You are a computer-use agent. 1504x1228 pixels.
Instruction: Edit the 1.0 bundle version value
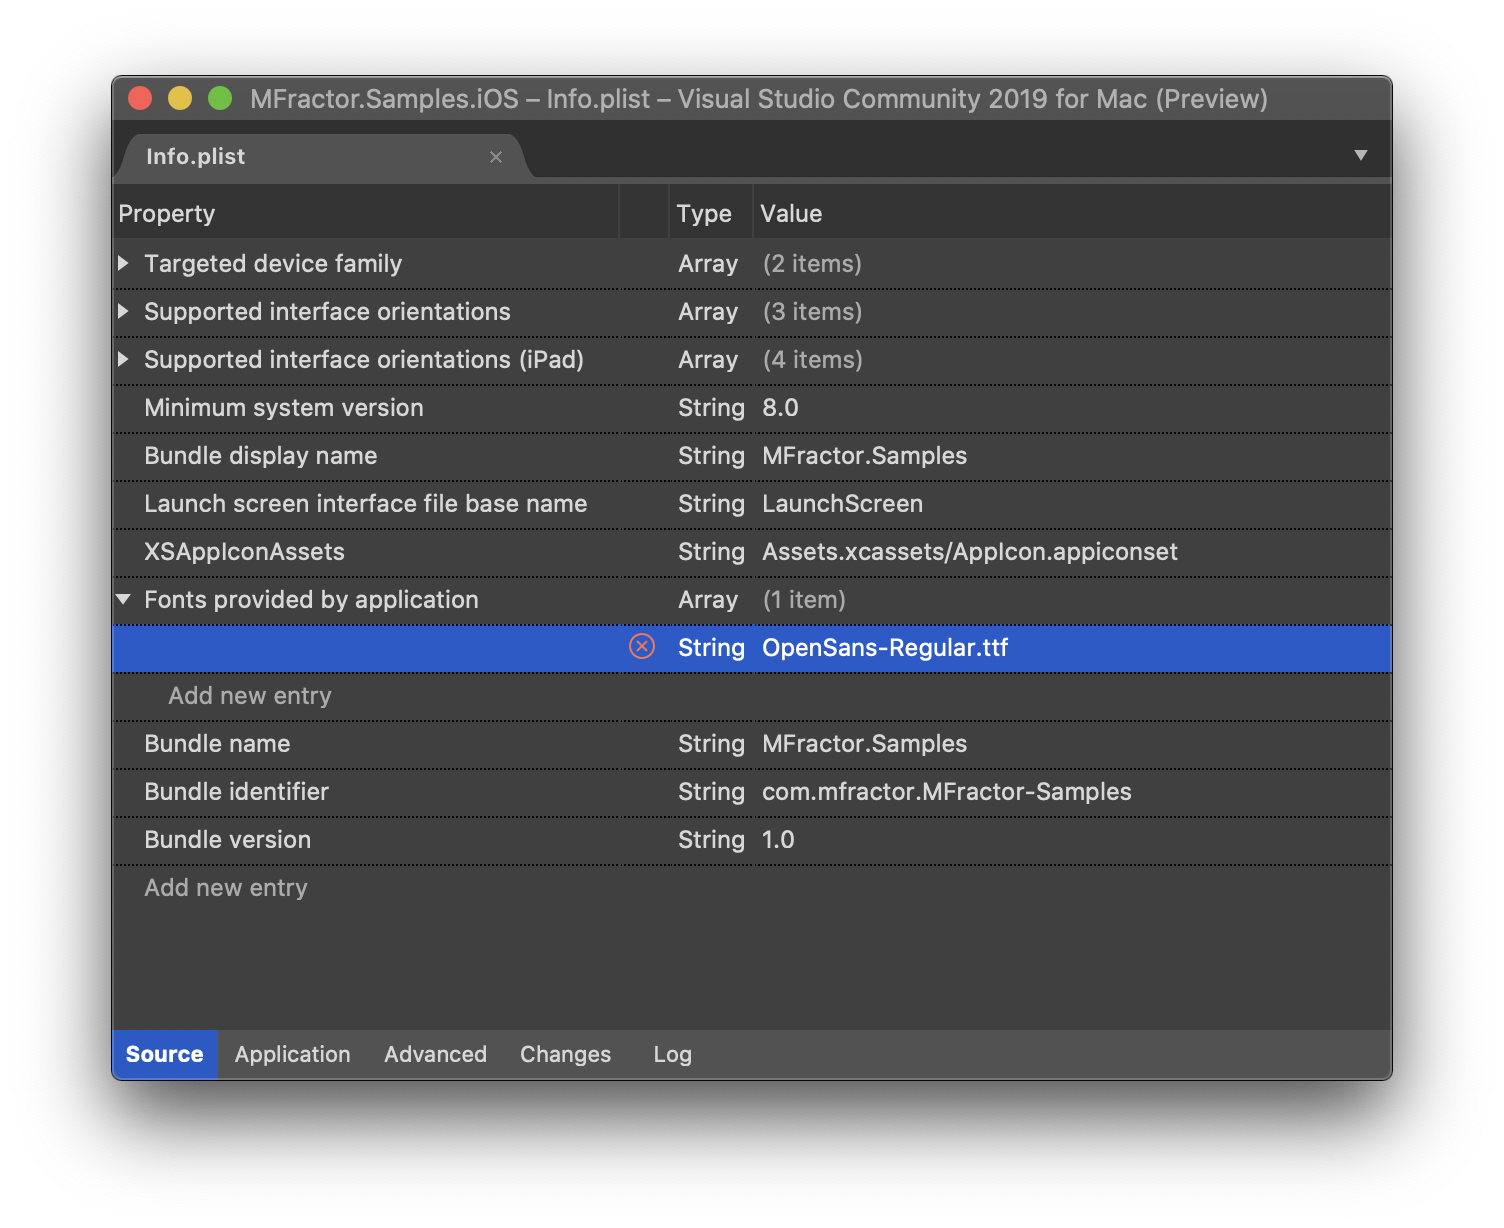click(778, 839)
